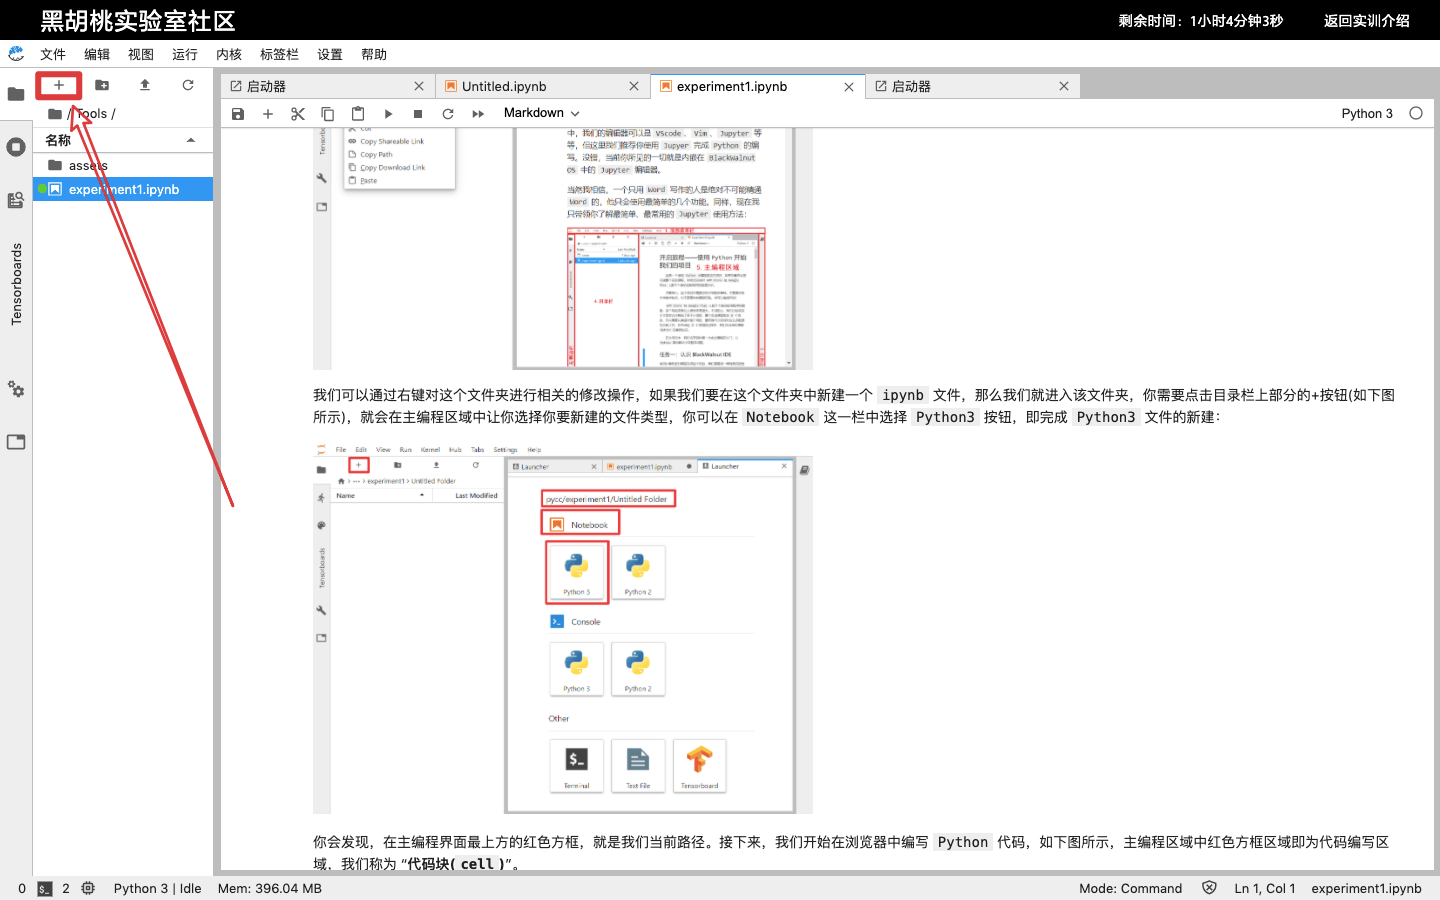Click the Python 3 kernel name button

pyautogui.click(x=1367, y=113)
